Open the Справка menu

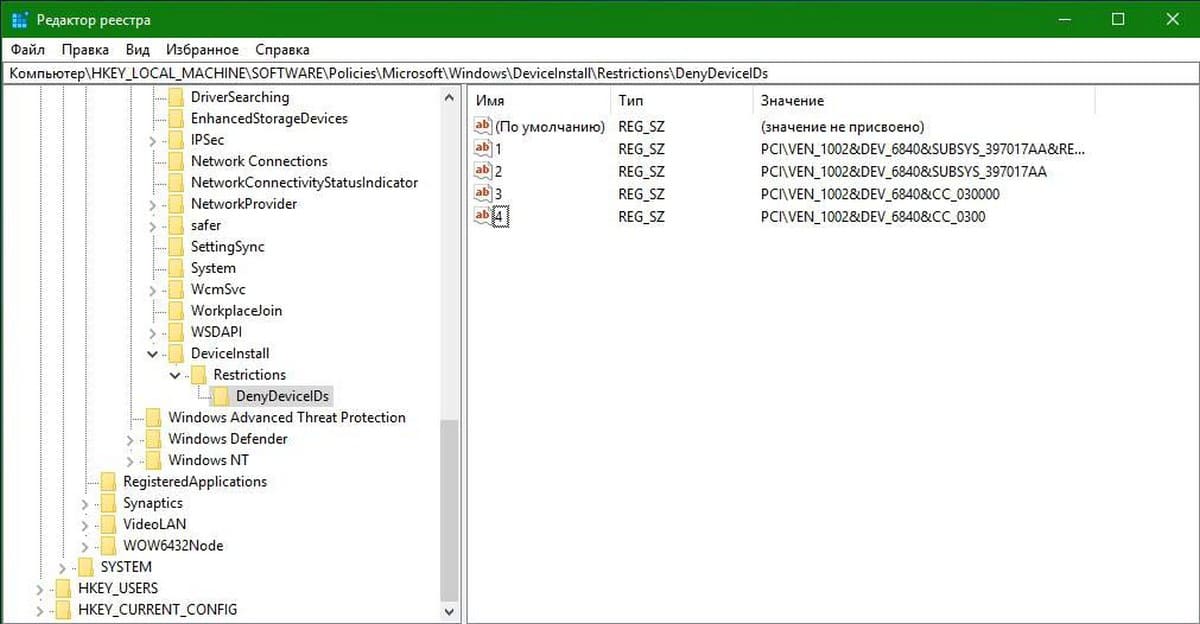[282, 49]
